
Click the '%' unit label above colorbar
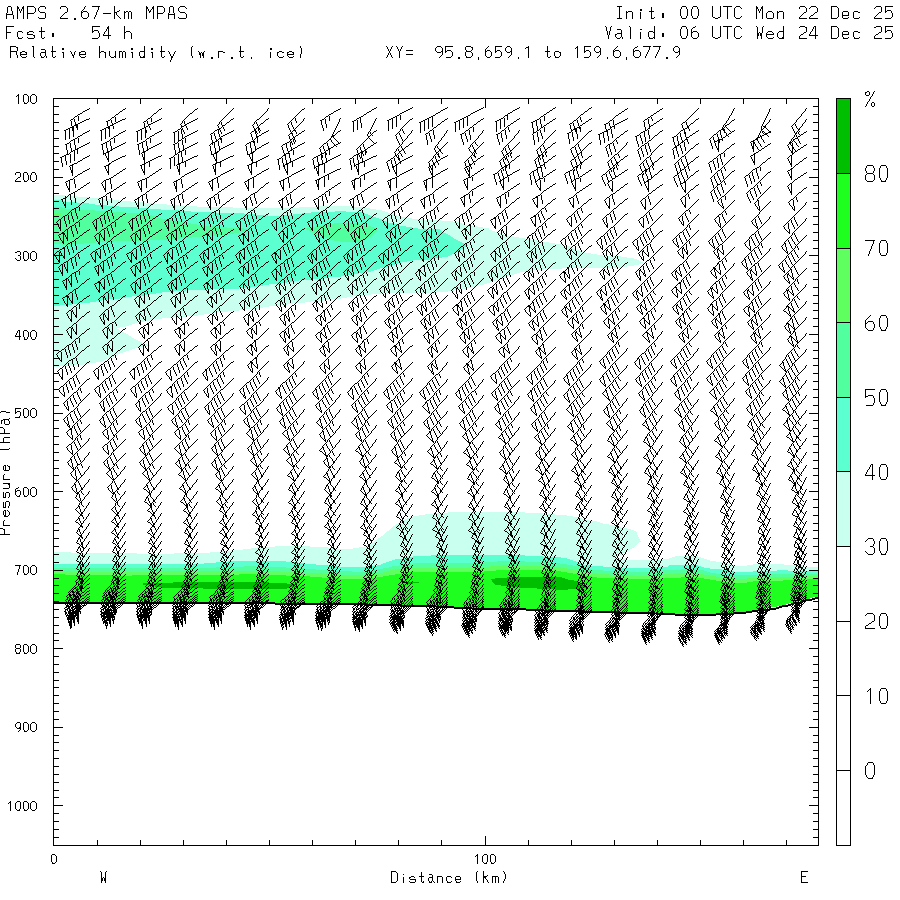[870, 99]
